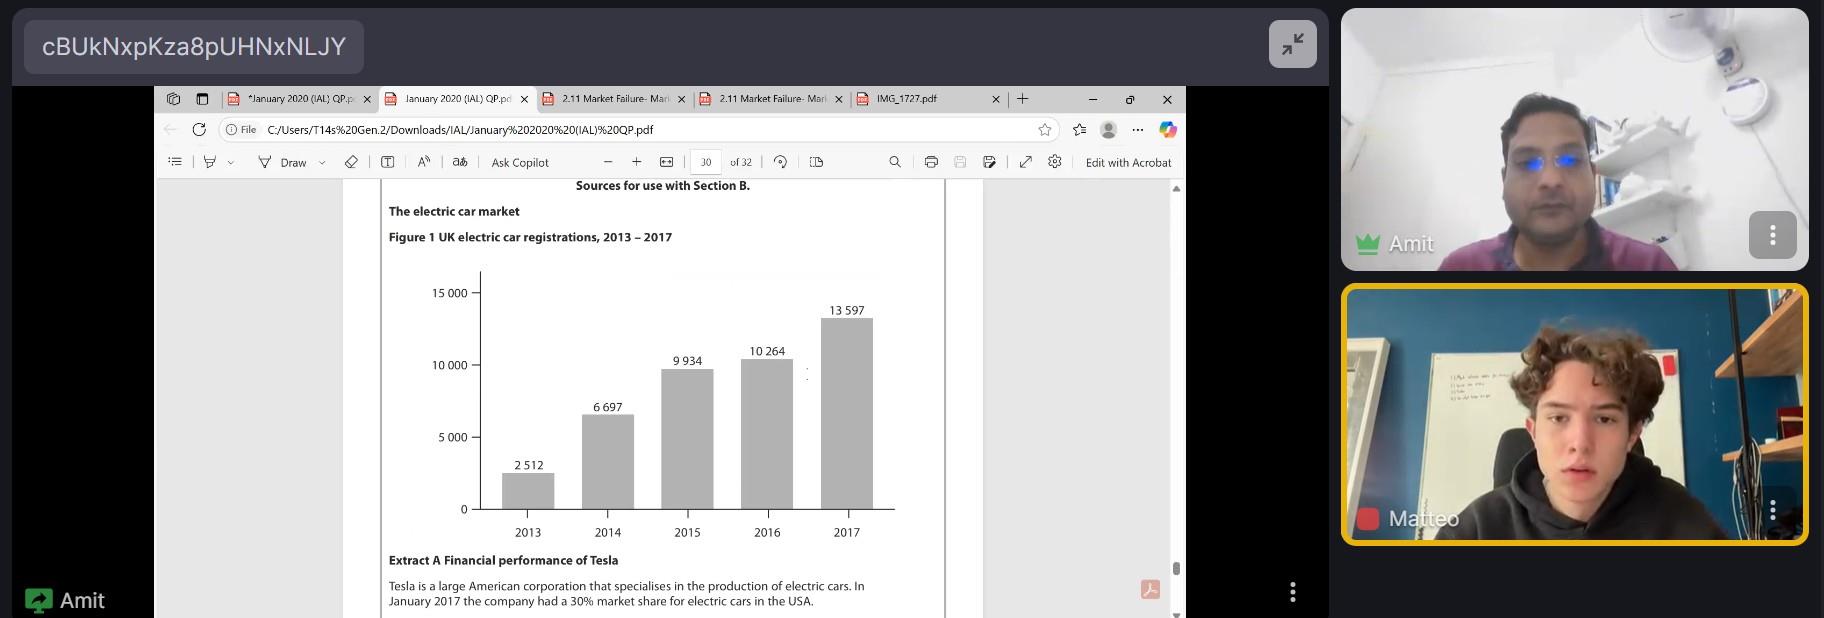Screen dimensions: 1824x618
Task: Expand the Draw tool options arrow
Action: (322, 162)
